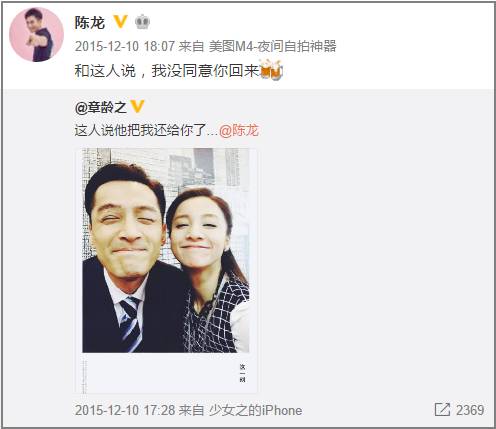Click the 2369 repost count
Screen dimensions: 496x429
pyautogui.click(x=470, y=410)
